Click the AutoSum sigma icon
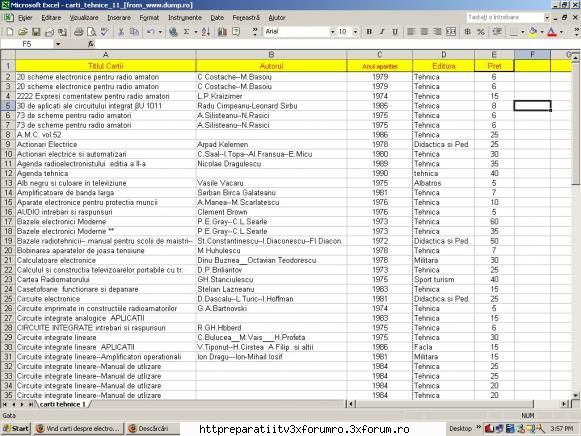 pyautogui.click(x=186, y=32)
